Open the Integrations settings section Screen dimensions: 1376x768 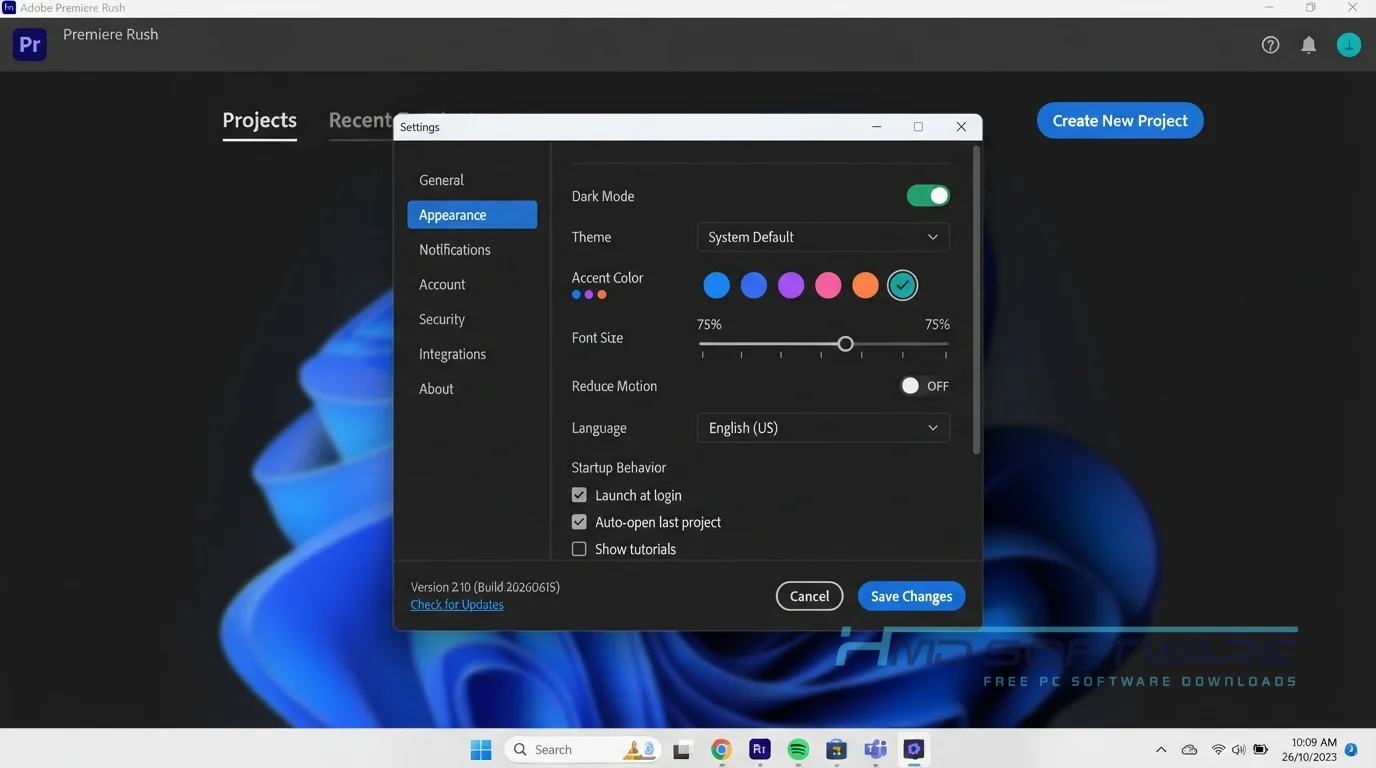(472, 354)
